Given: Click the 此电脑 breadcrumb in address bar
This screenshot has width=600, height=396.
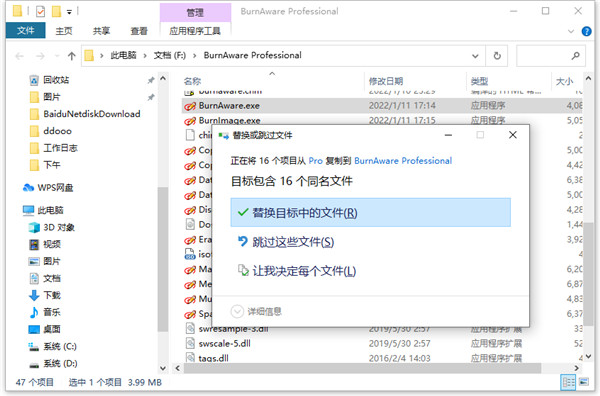Looking at the screenshot, I should 123,55.
